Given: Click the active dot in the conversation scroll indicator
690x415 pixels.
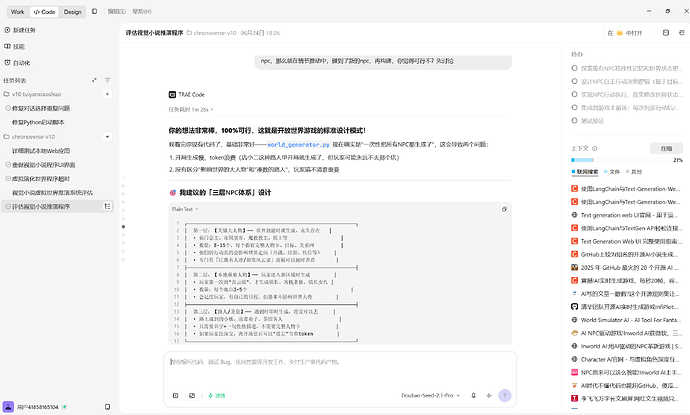Looking at the screenshot, I should tap(123, 227).
